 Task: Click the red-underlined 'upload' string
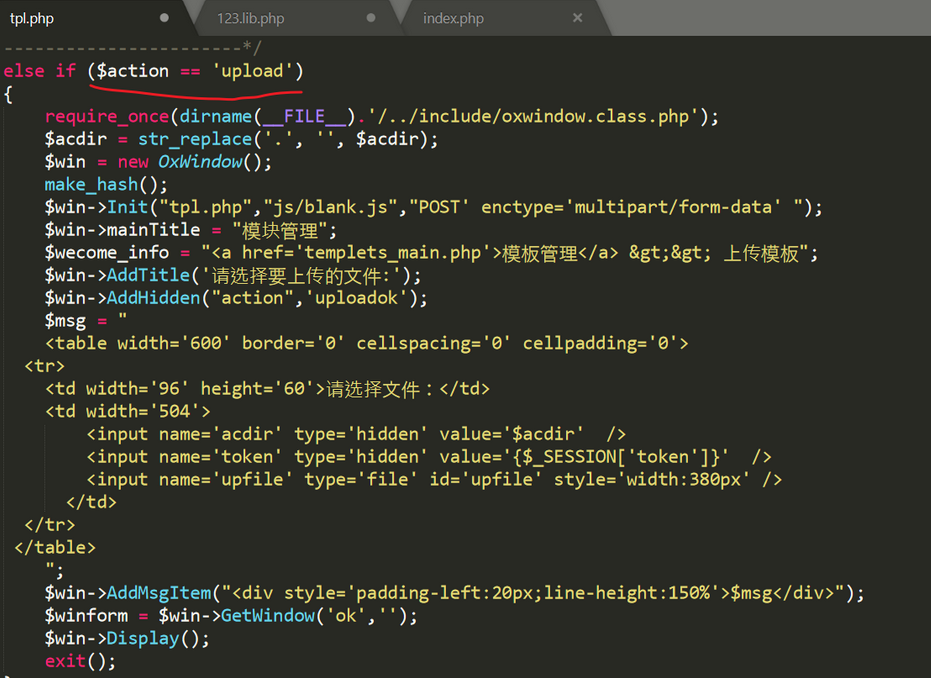click(x=251, y=70)
